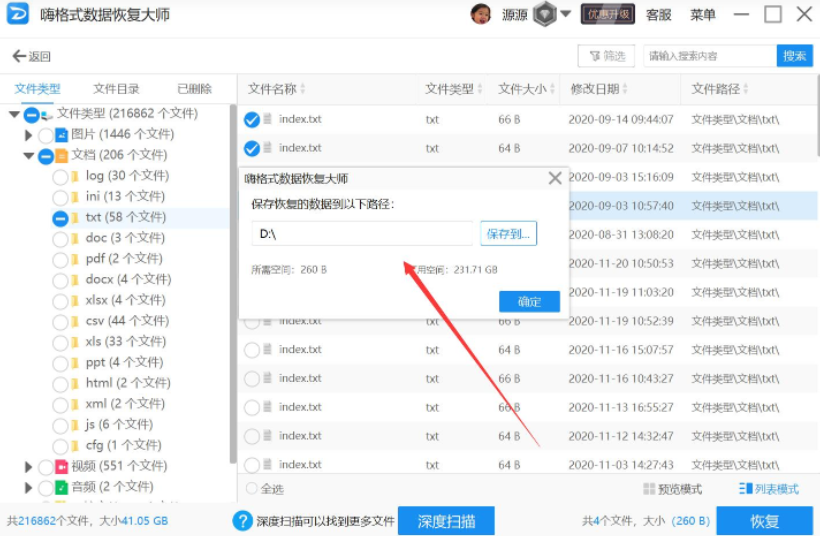Sort by 文件类型 column arrows
This screenshot has width=820, height=536.
pos(480,89)
